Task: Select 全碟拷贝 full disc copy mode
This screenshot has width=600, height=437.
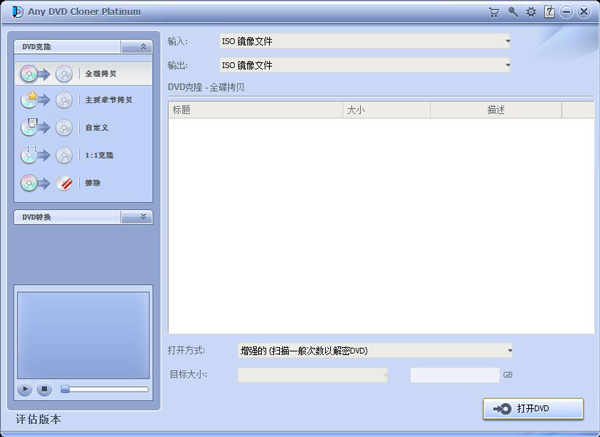Action: pos(84,74)
